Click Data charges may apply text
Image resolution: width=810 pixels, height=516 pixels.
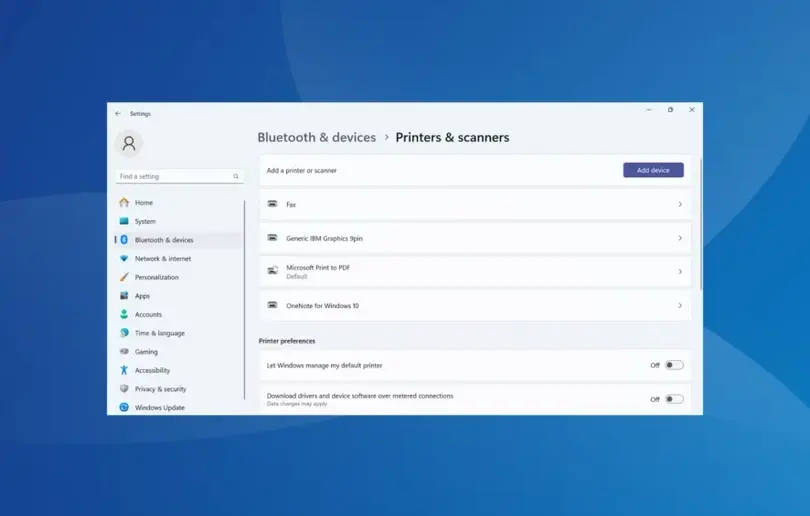coord(297,404)
